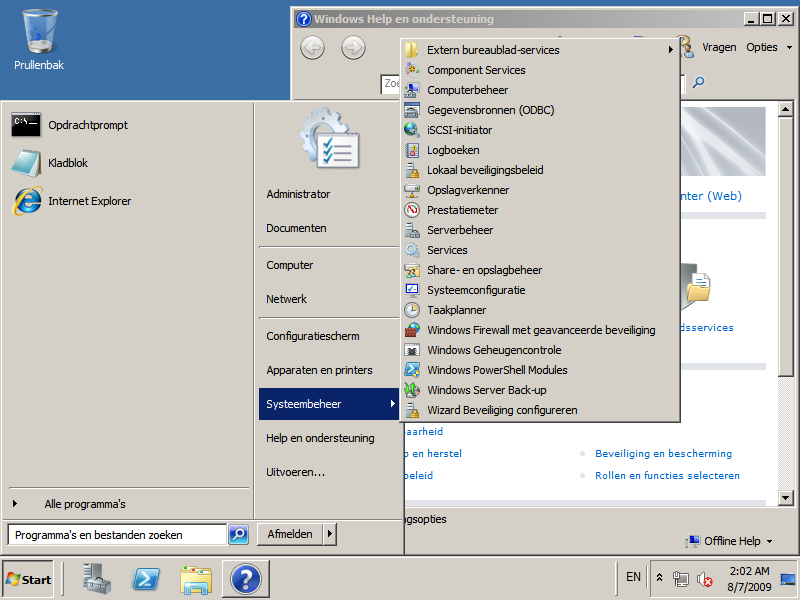Open Windows Explorer folder on taskbar
The height and width of the screenshot is (600, 800).
196,579
